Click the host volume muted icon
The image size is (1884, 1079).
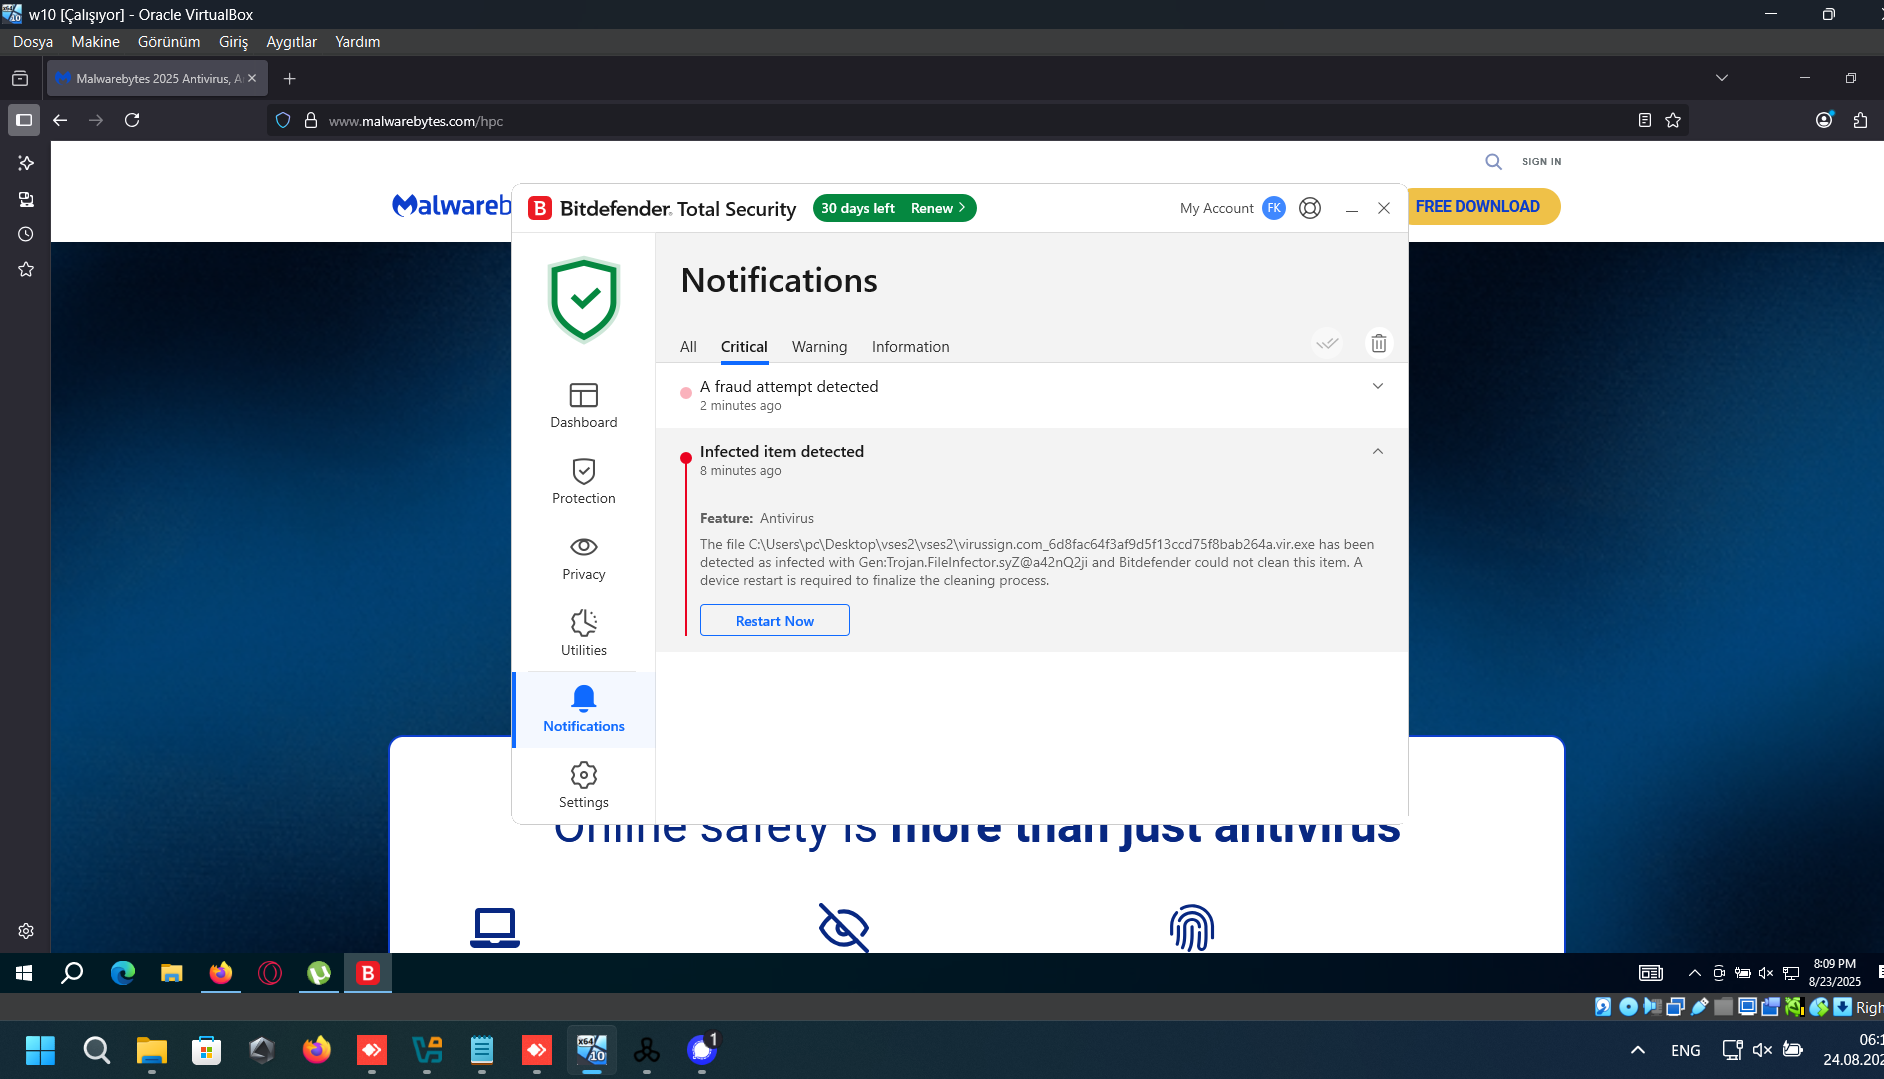point(1763,1050)
